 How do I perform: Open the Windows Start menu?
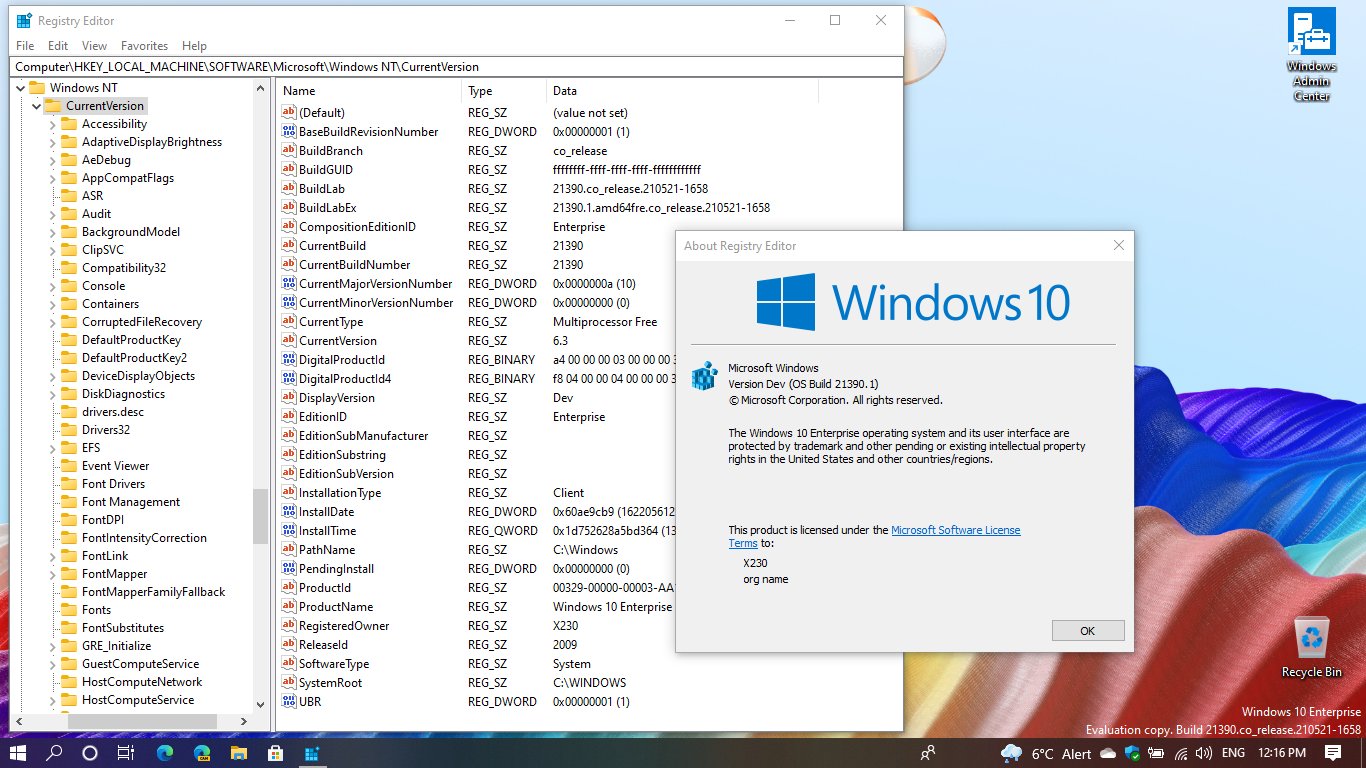click(18, 753)
